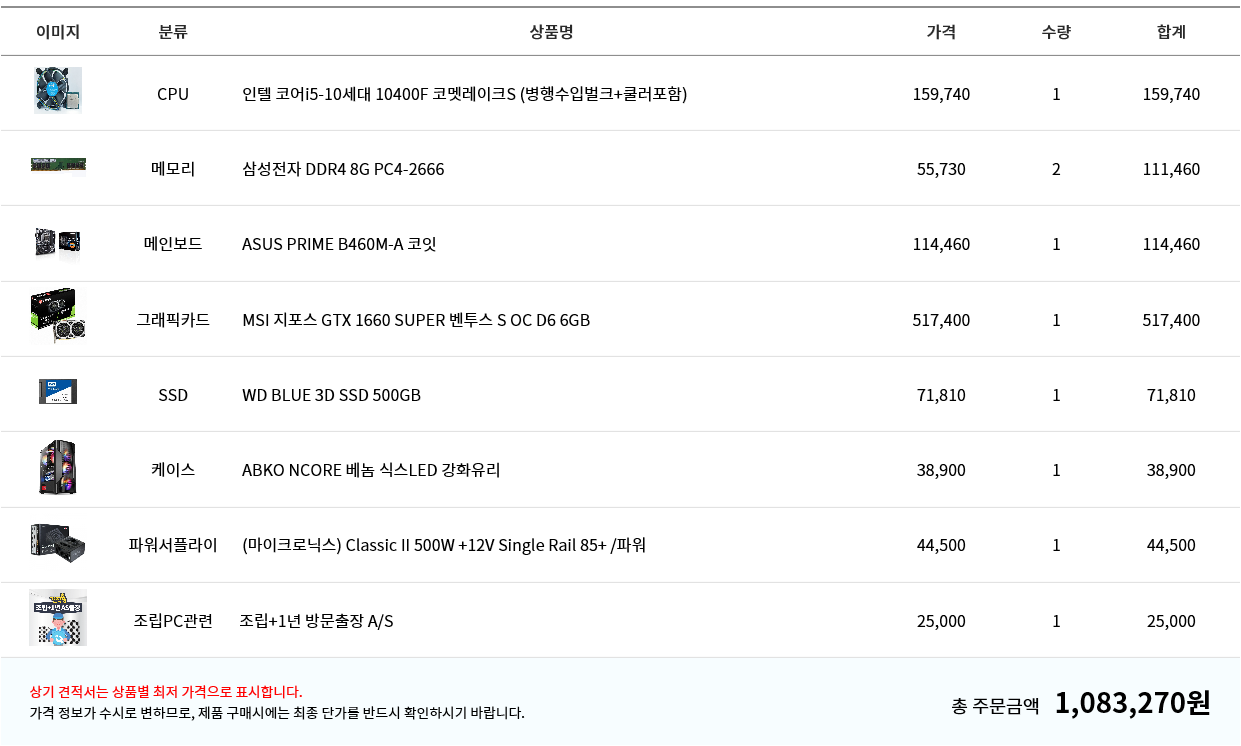Open the 인텔 코어i5-10세대 10400F product link

464,94
